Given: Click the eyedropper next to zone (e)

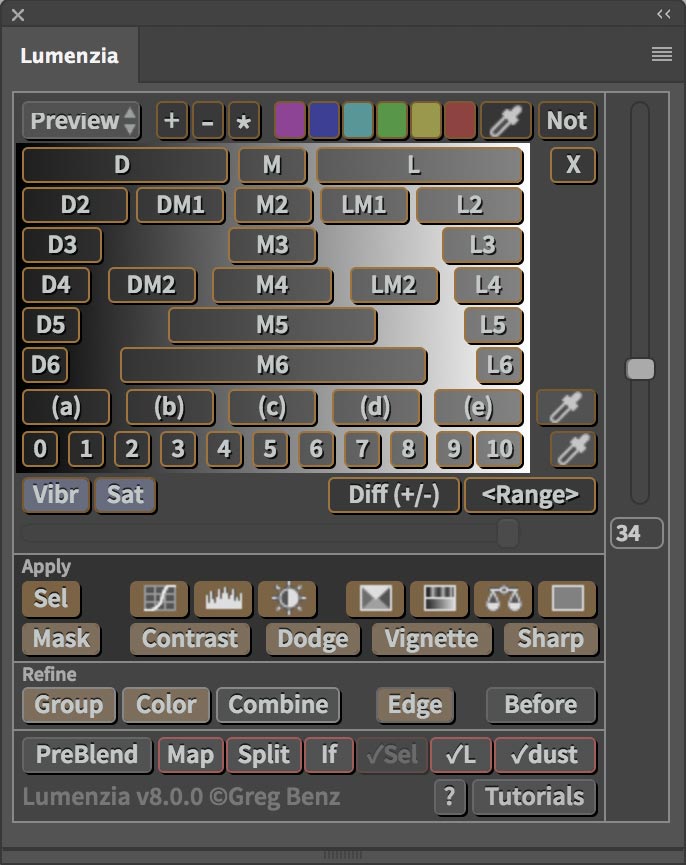Looking at the screenshot, I should [566, 407].
